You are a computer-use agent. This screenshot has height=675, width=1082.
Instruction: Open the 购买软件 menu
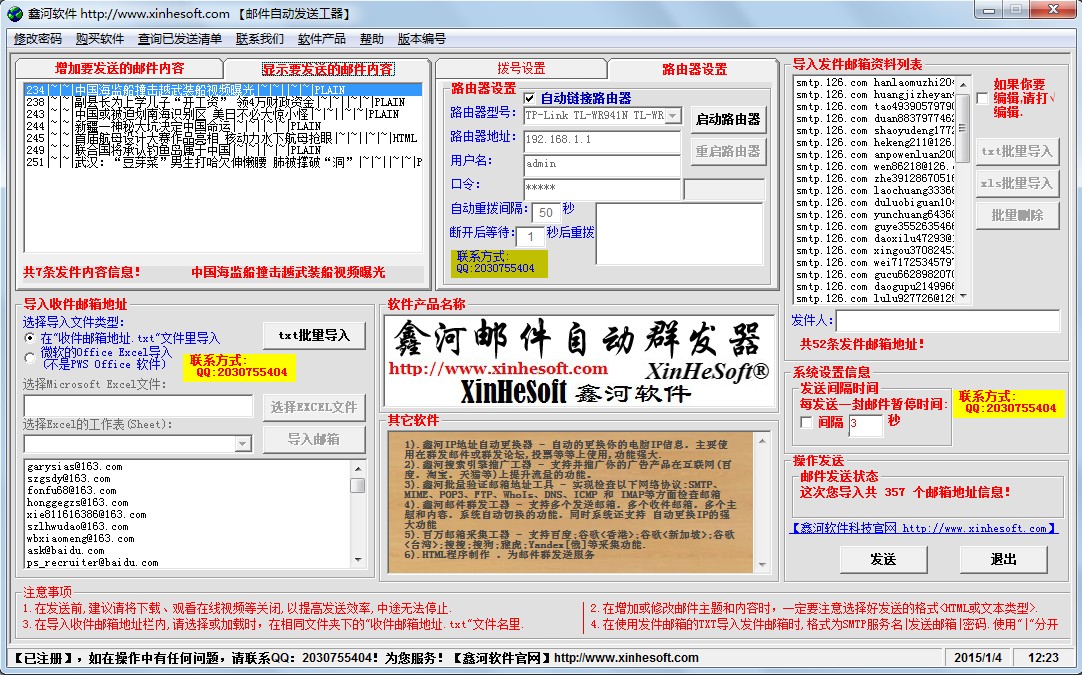click(x=100, y=39)
